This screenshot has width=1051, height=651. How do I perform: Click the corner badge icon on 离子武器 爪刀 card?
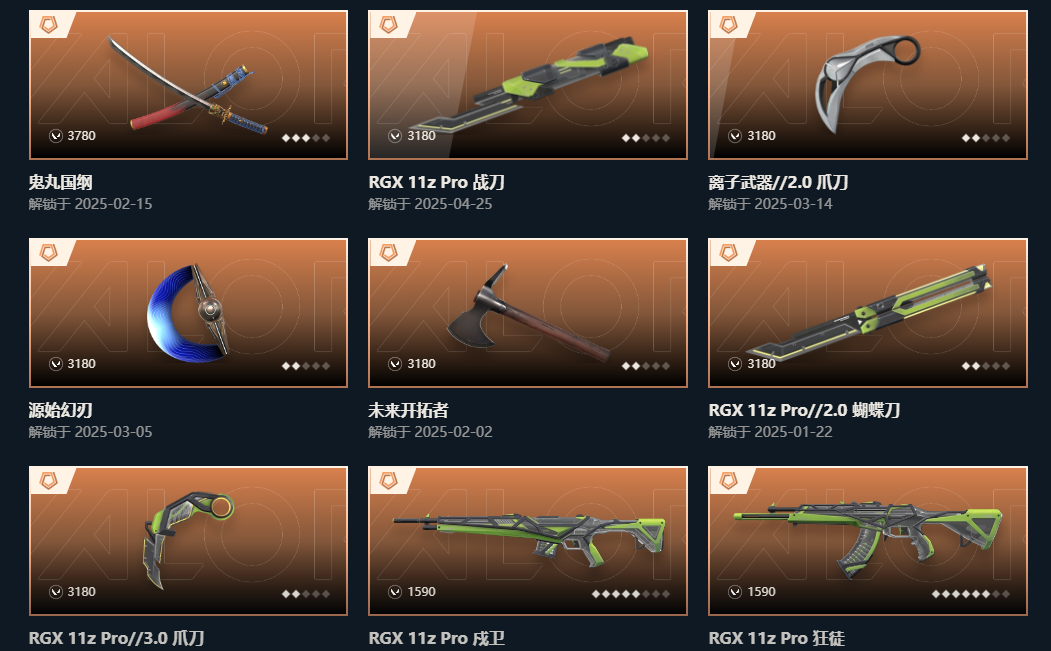click(x=728, y=25)
